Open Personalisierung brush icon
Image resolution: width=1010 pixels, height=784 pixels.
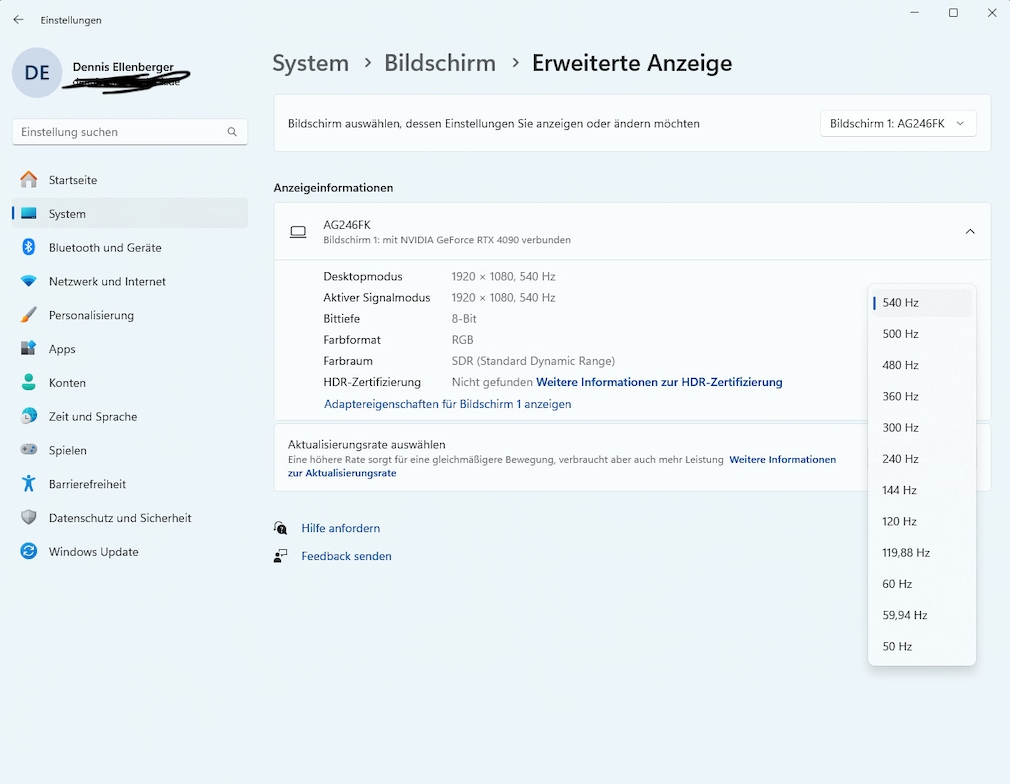pos(29,315)
